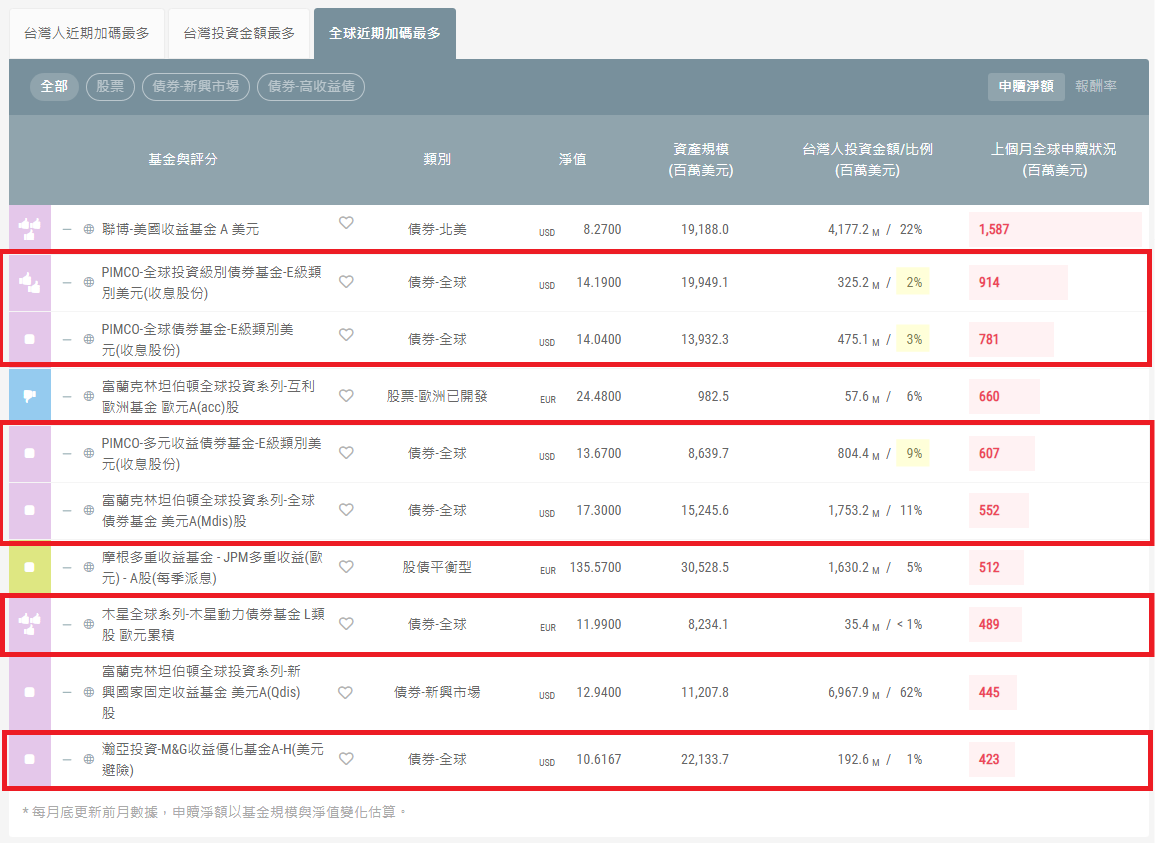Open the 台灣投資金額最多 tab
The width and height of the screenshot is (1155, 843).
(239, 32)
